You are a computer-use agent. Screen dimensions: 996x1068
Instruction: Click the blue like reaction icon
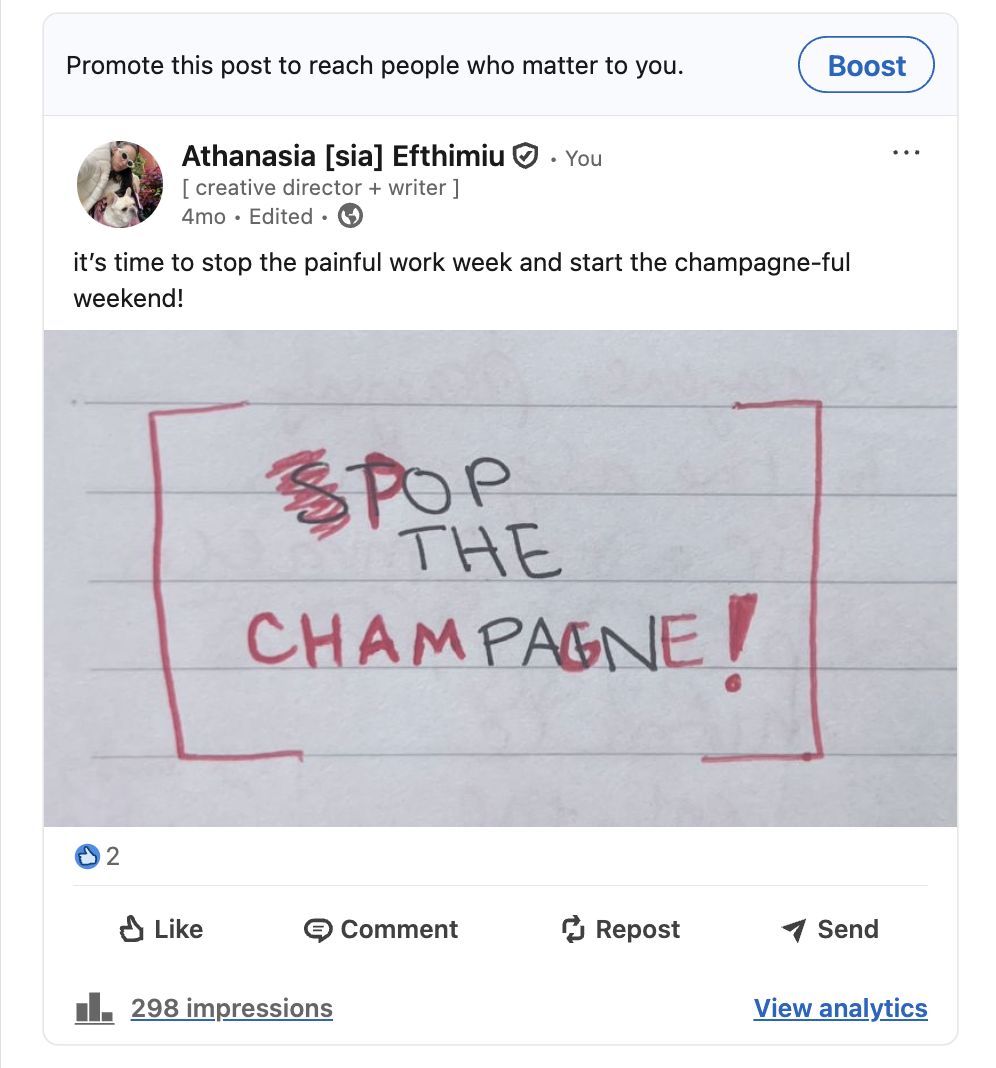pos(87,856)
